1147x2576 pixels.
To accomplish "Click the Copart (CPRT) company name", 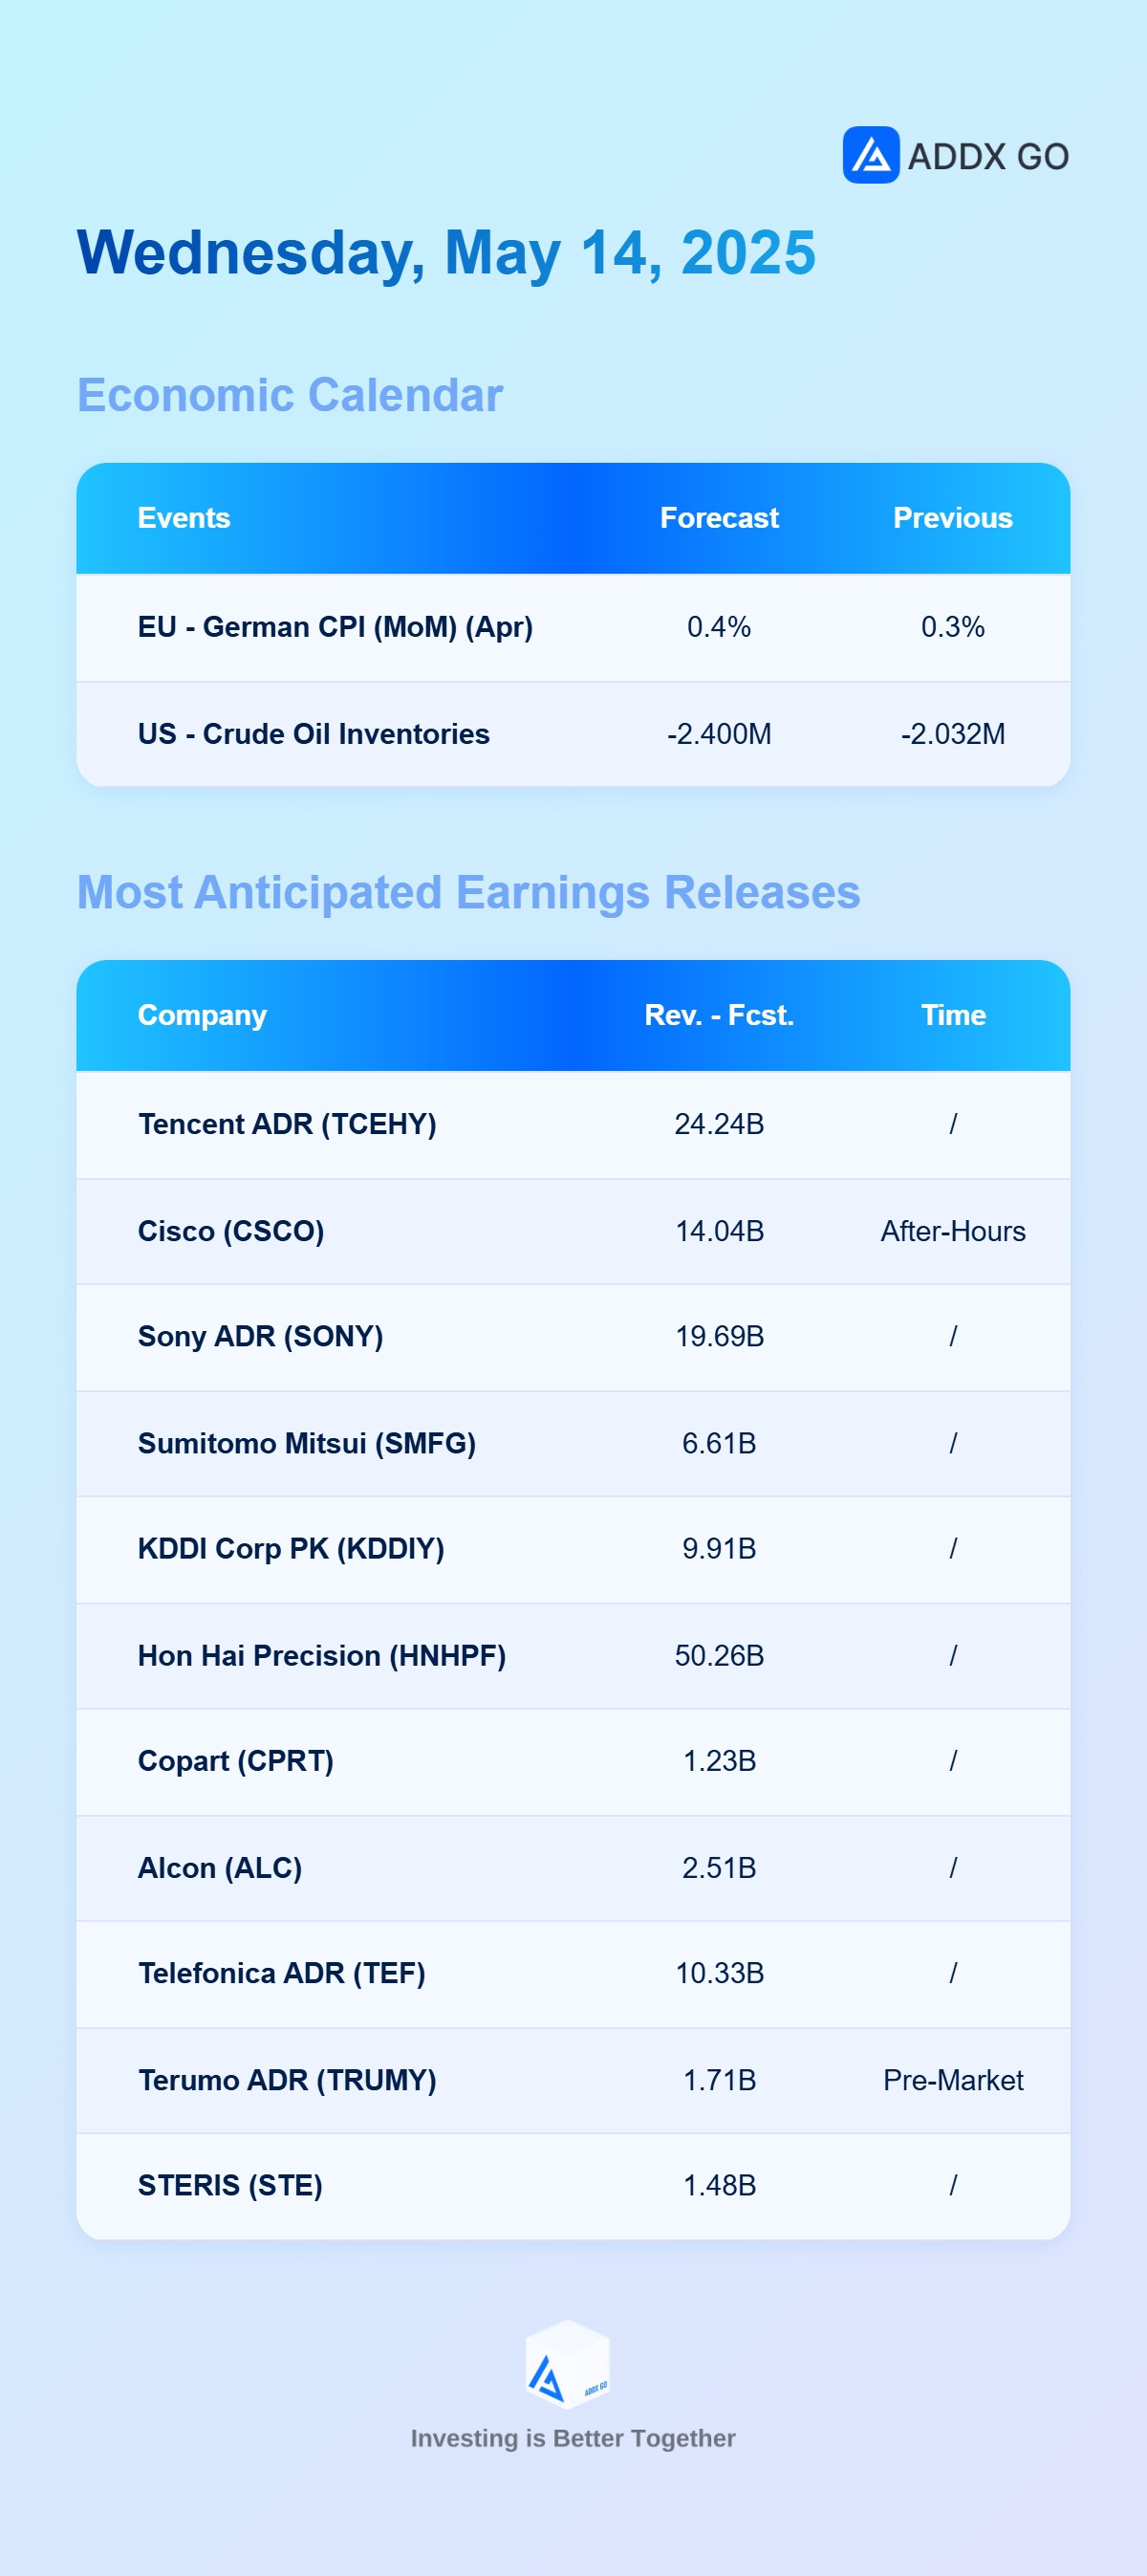I will pos(236,1762).
